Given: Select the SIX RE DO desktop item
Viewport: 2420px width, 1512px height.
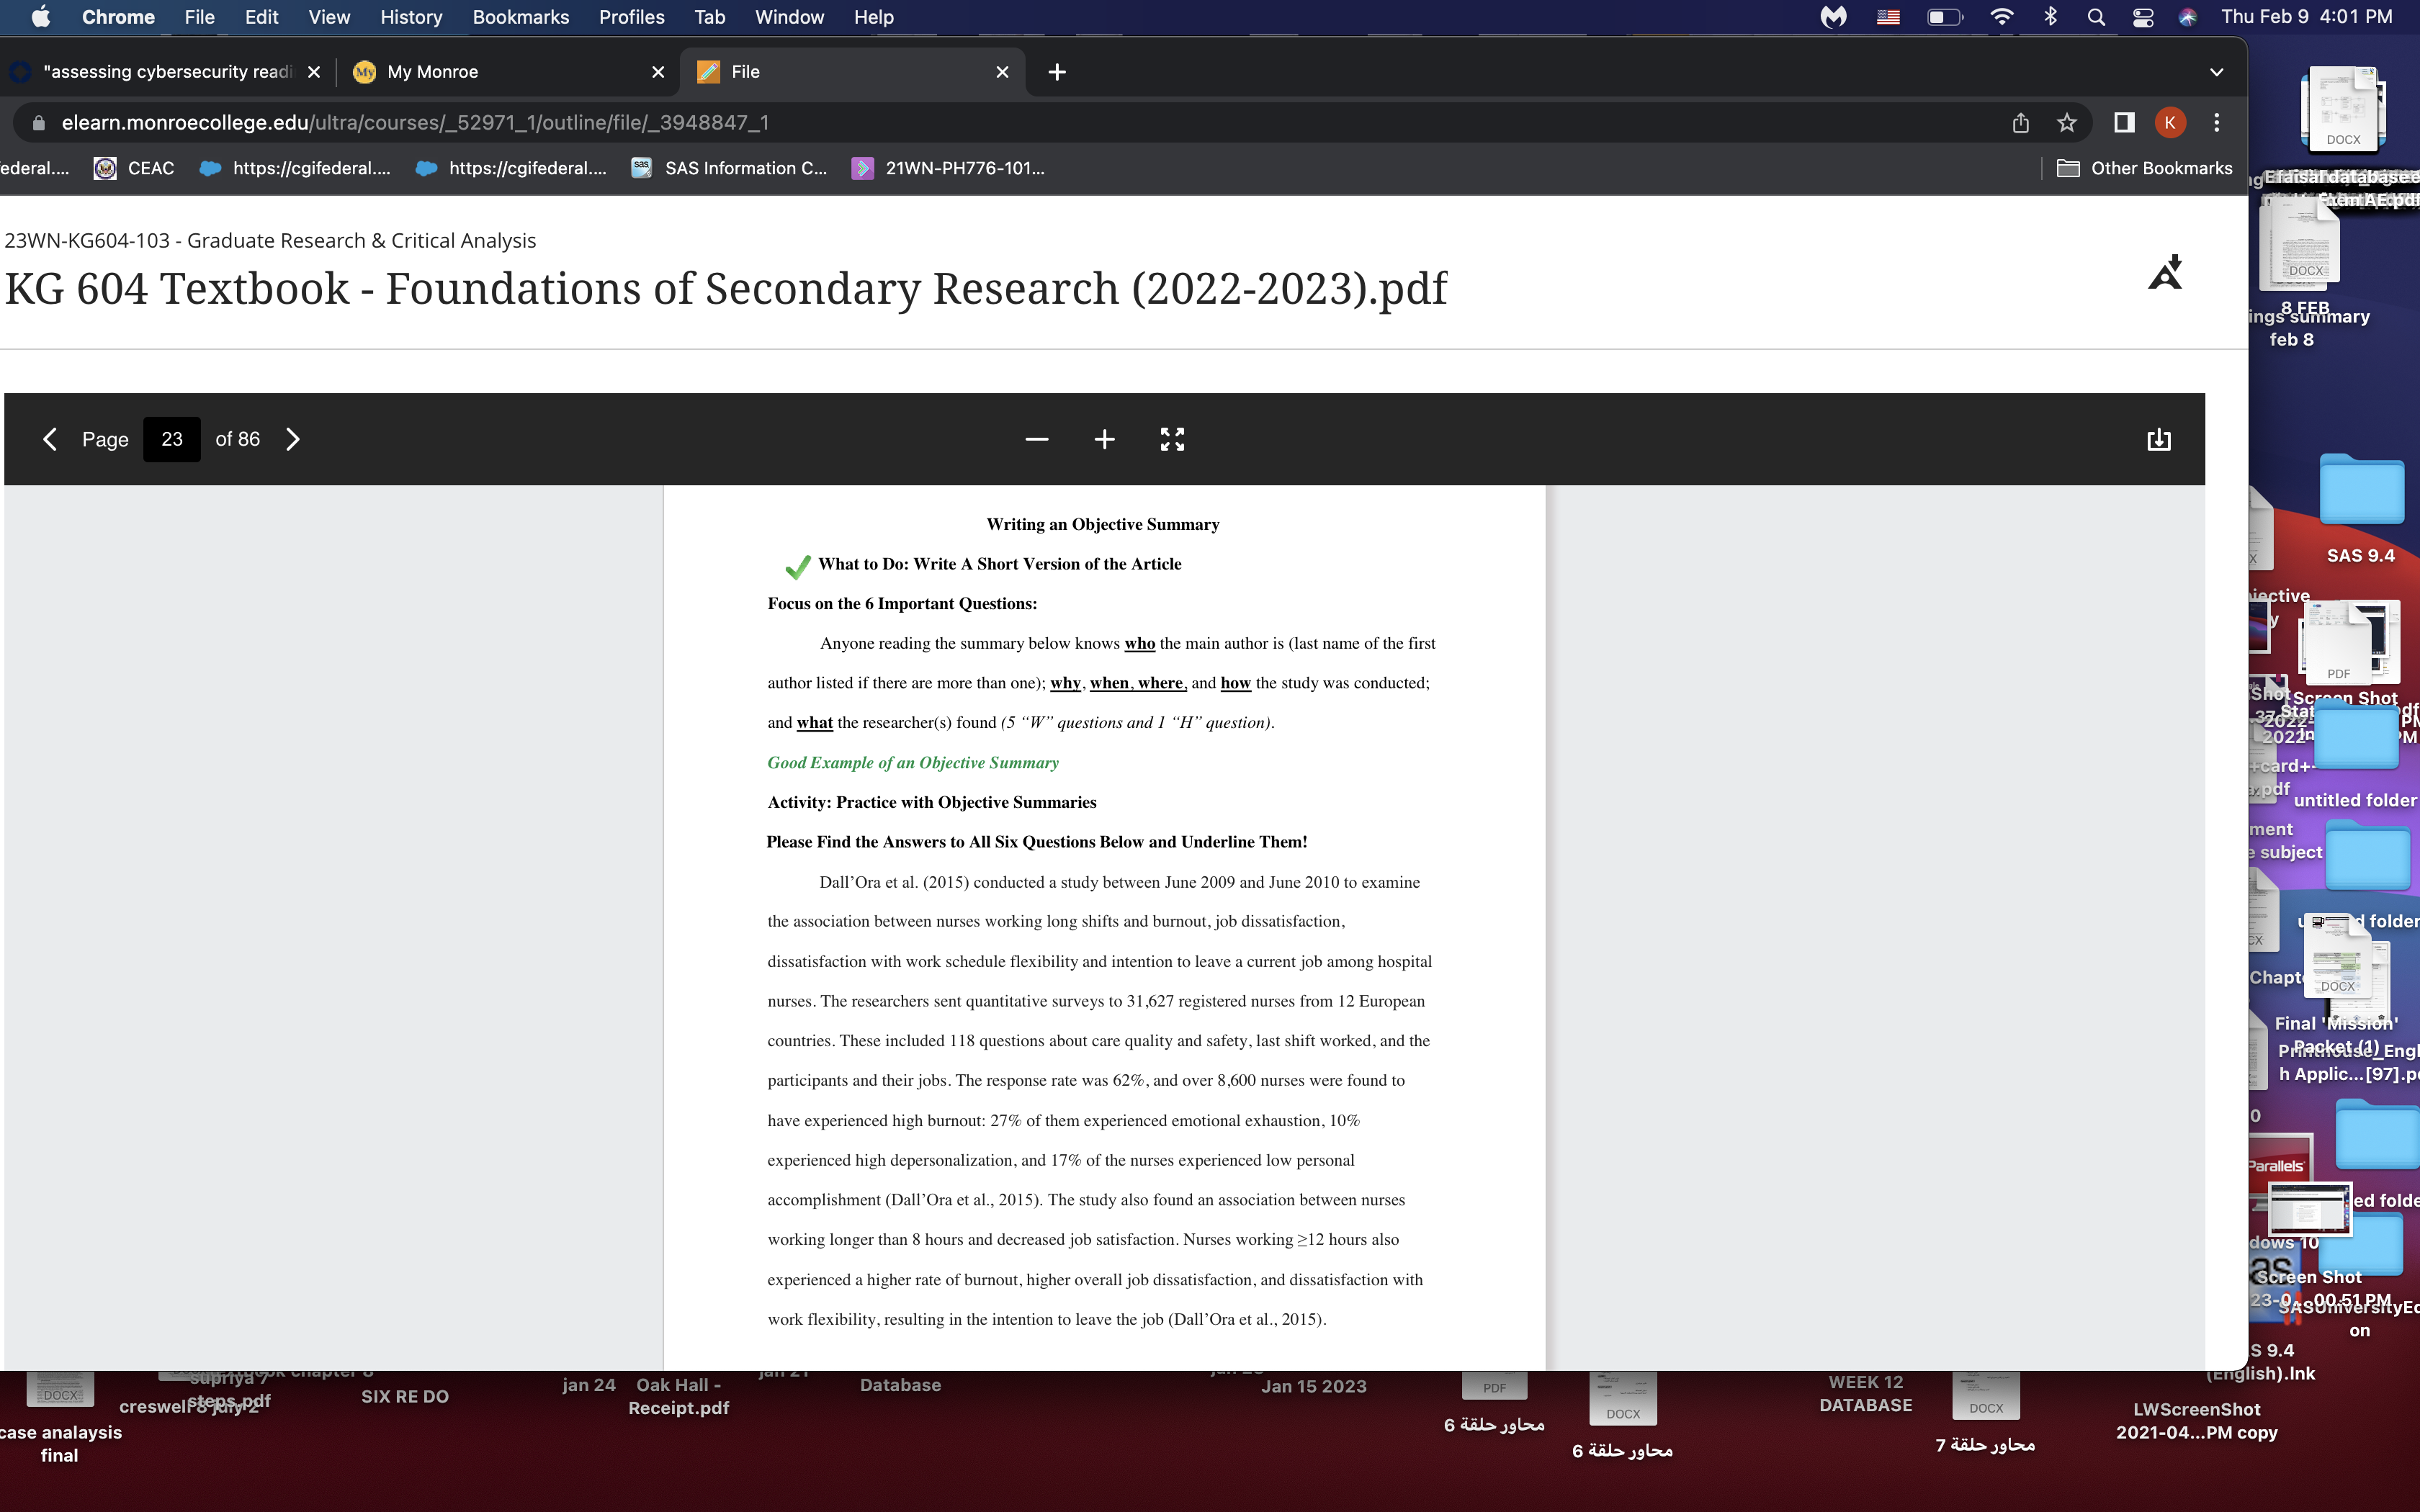Looking at the screenshot, I should click(404, 1396).
